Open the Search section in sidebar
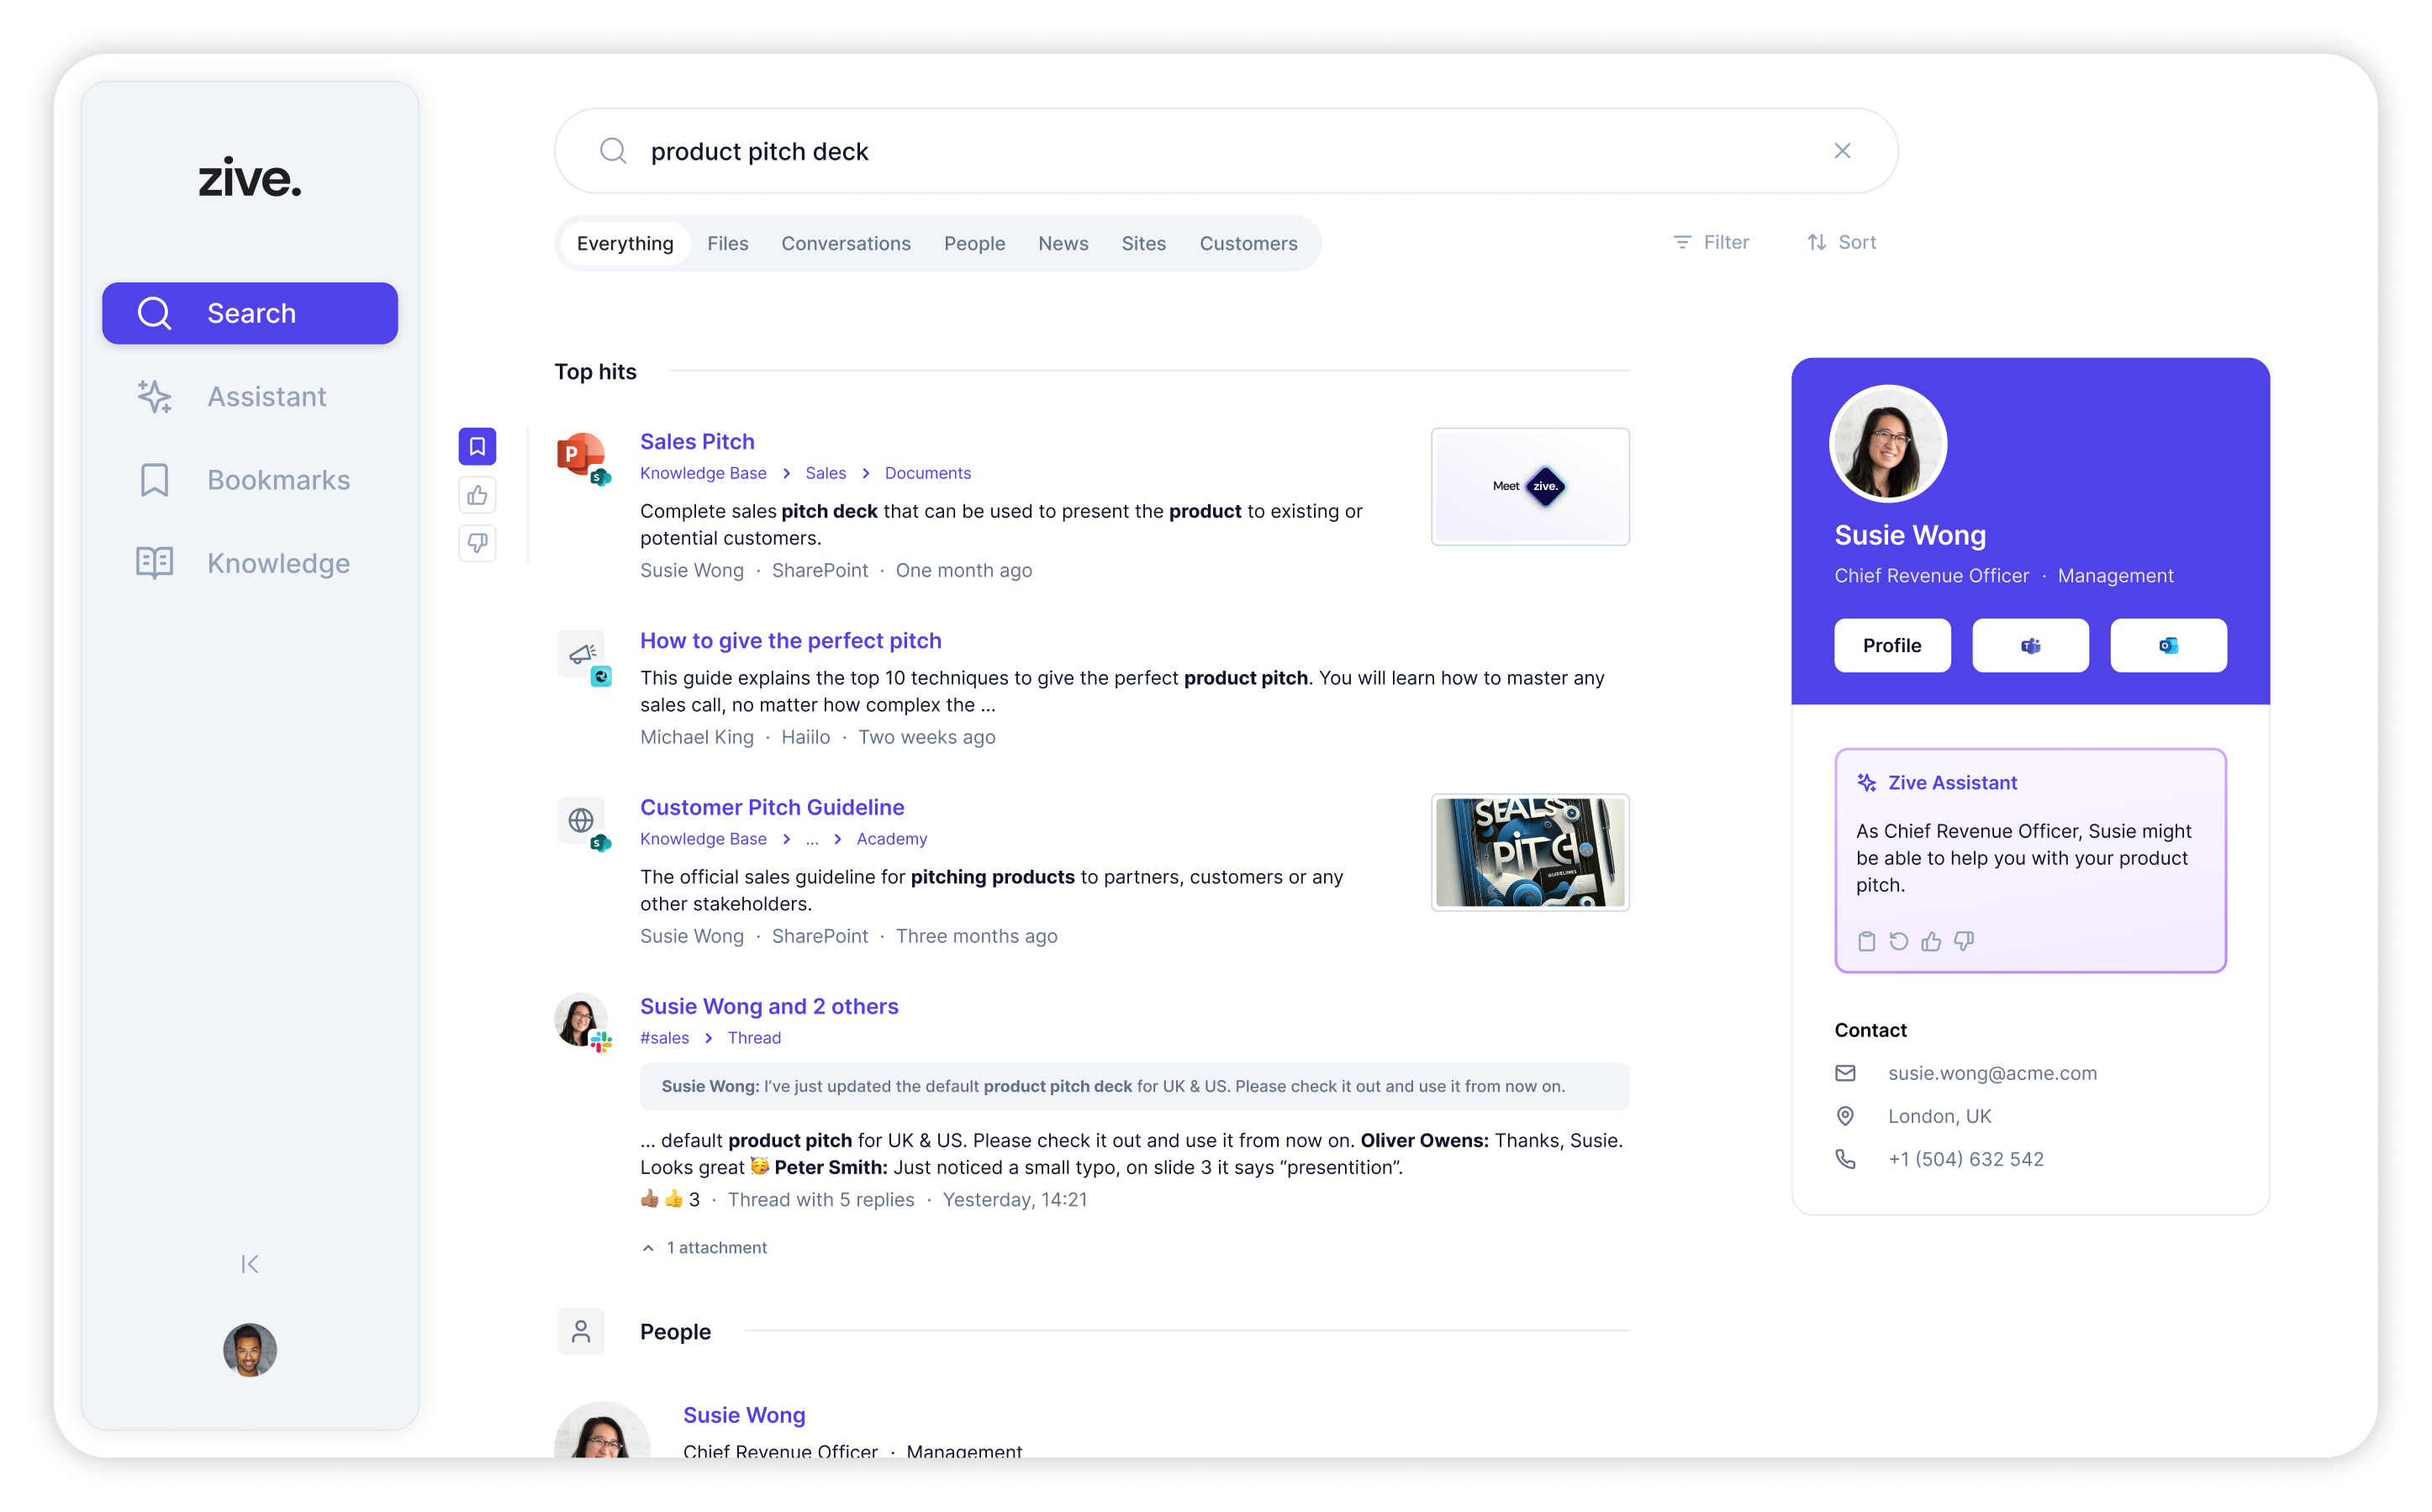2432x1512 pixels. pos(250,313)
